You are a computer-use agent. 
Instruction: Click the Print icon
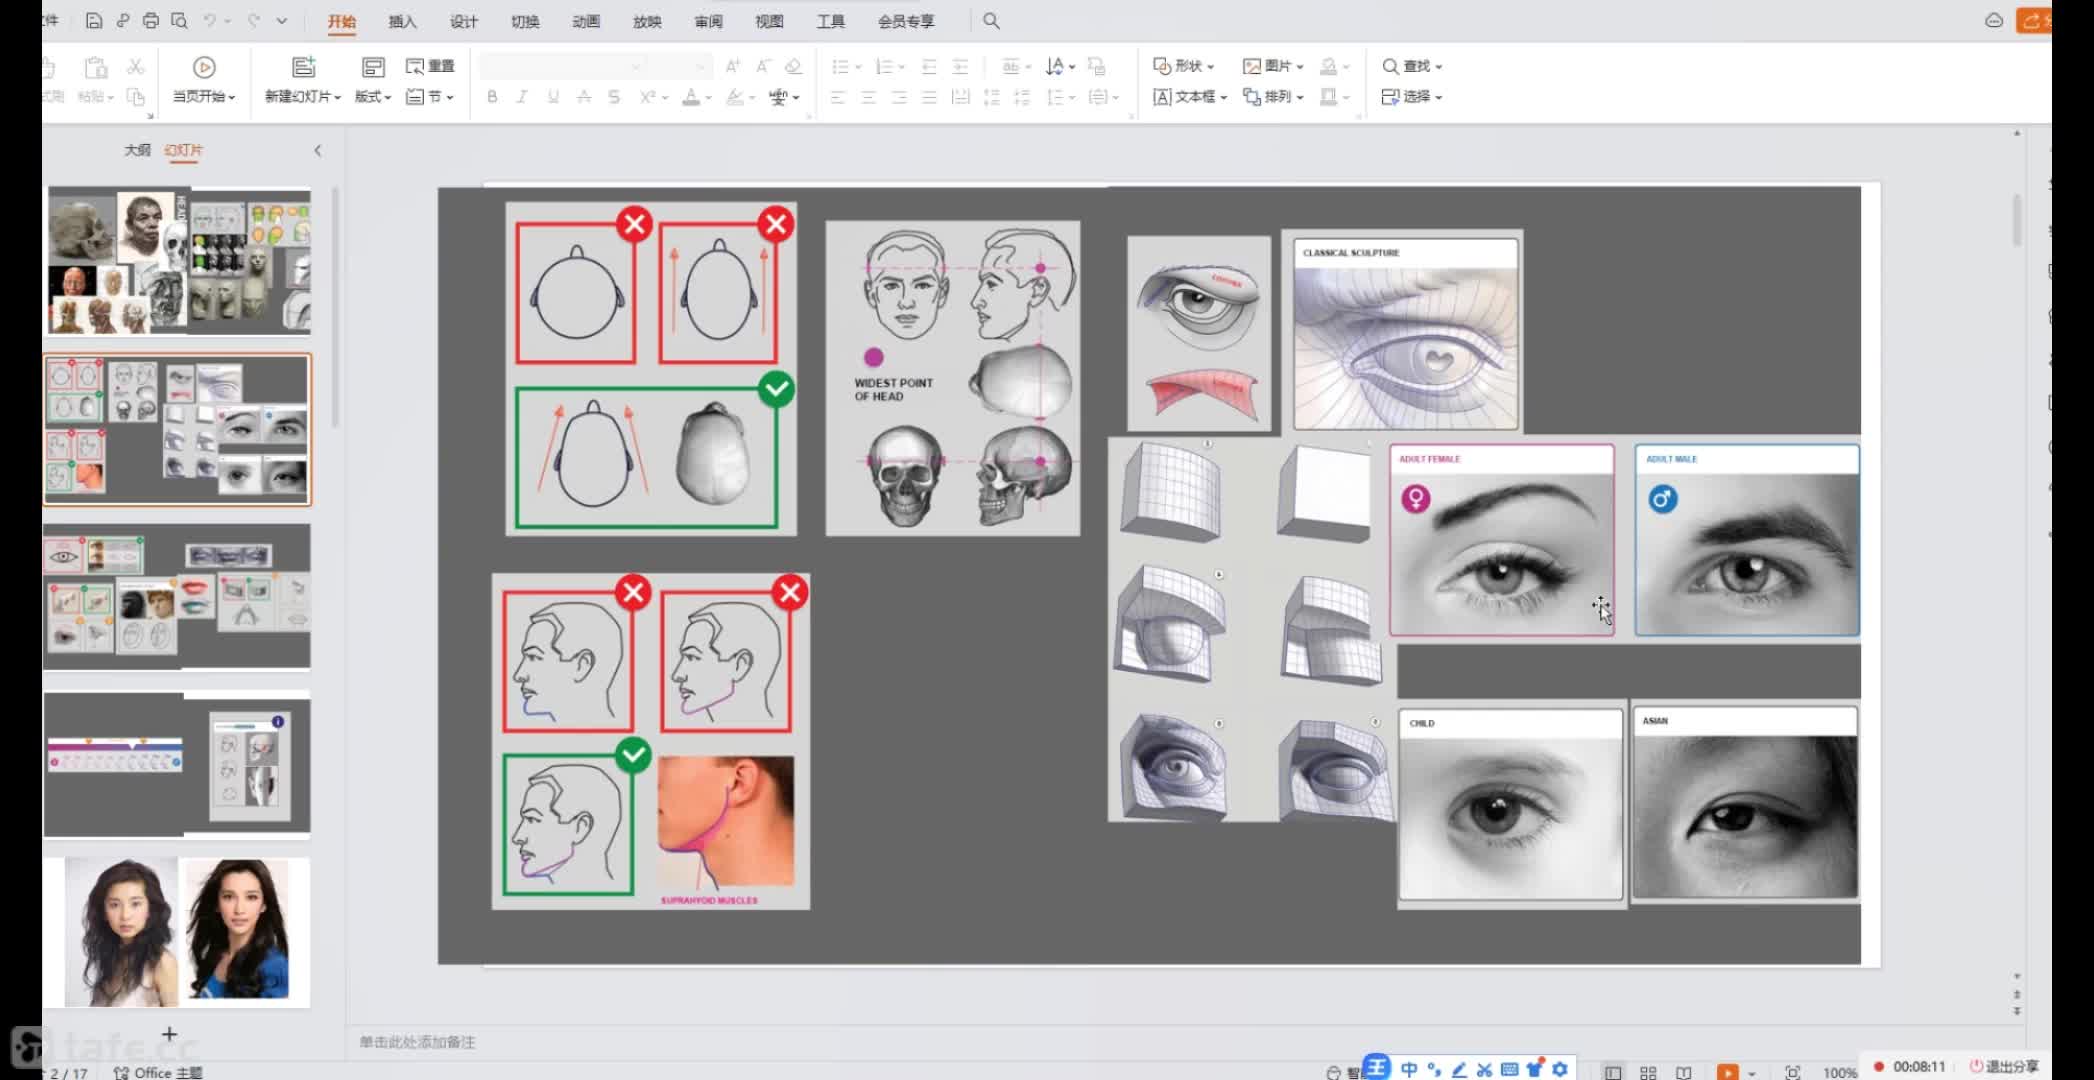150,20
